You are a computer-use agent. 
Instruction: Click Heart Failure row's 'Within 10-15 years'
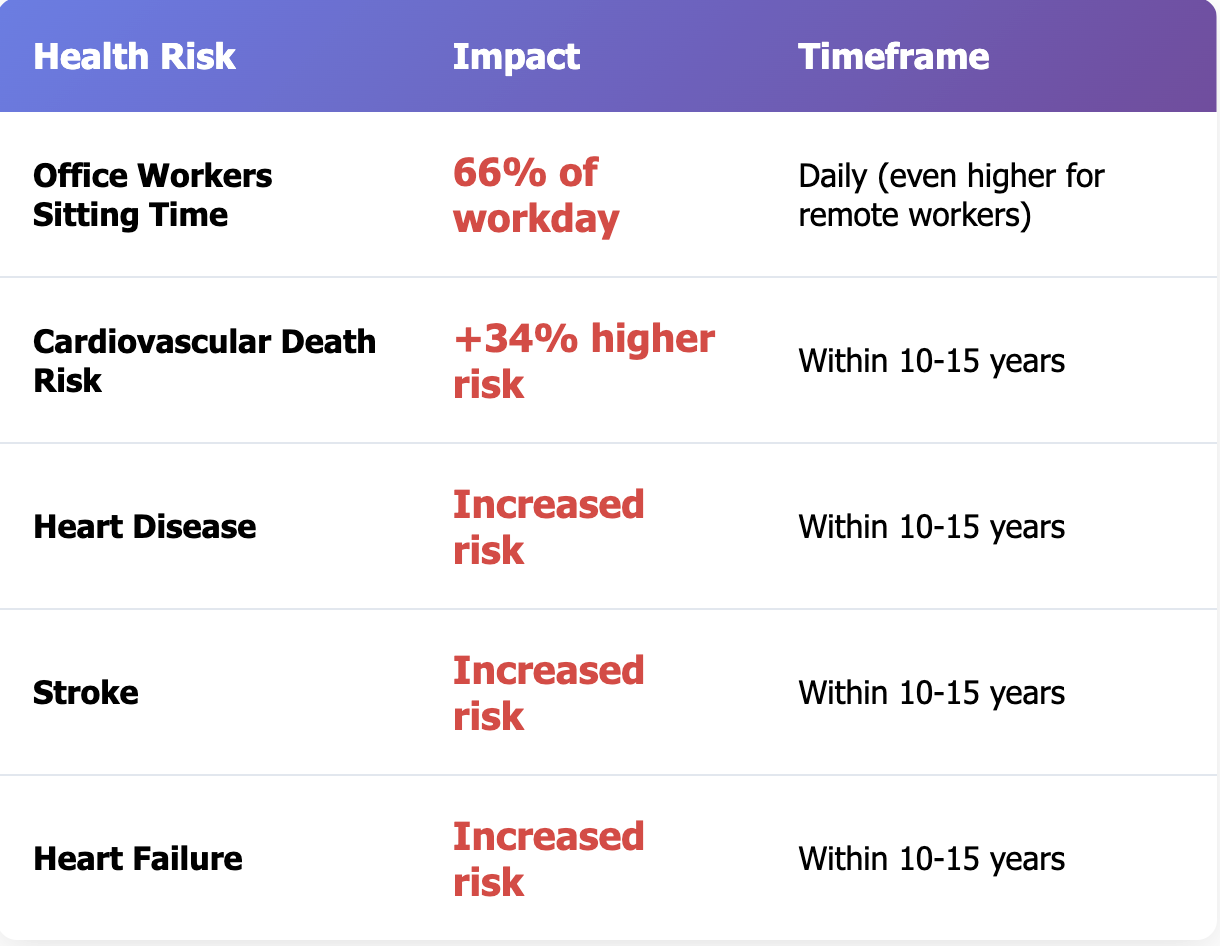pyautogui.click(x=931, y=859)
